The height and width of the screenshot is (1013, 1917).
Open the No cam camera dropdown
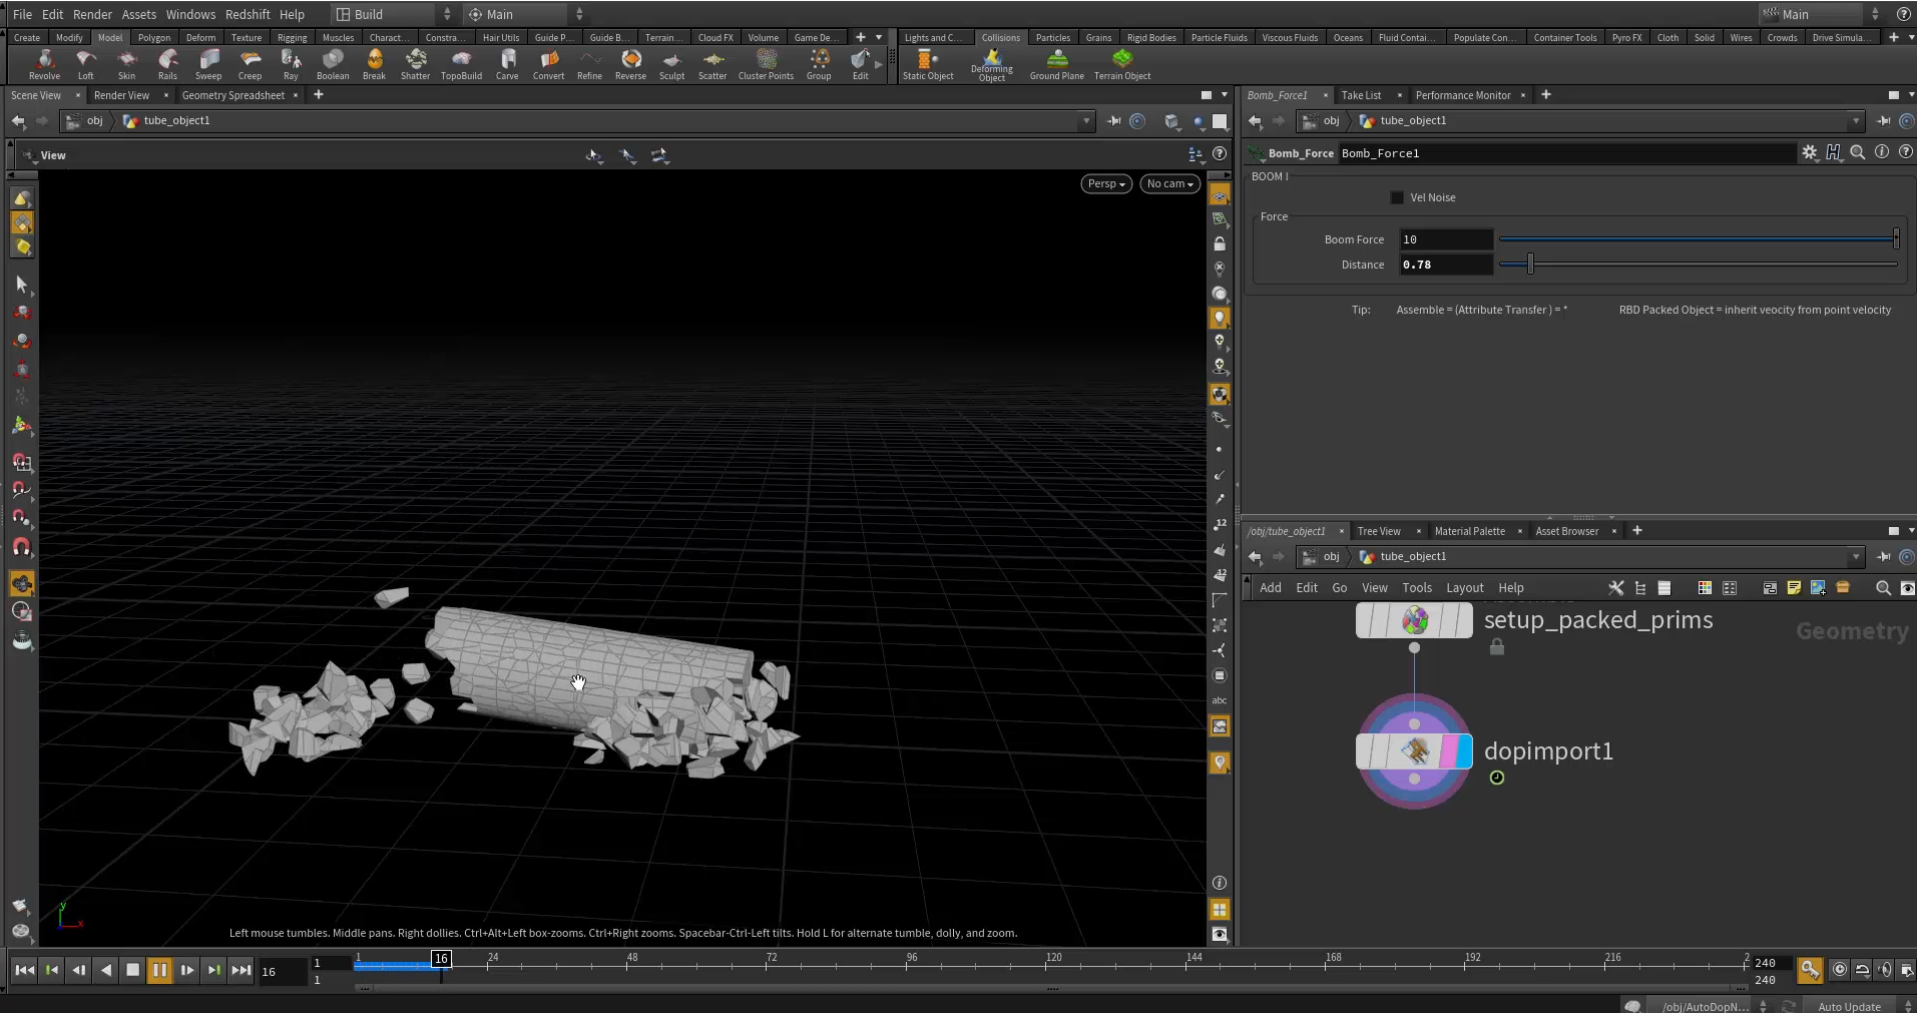[1170, 184]
